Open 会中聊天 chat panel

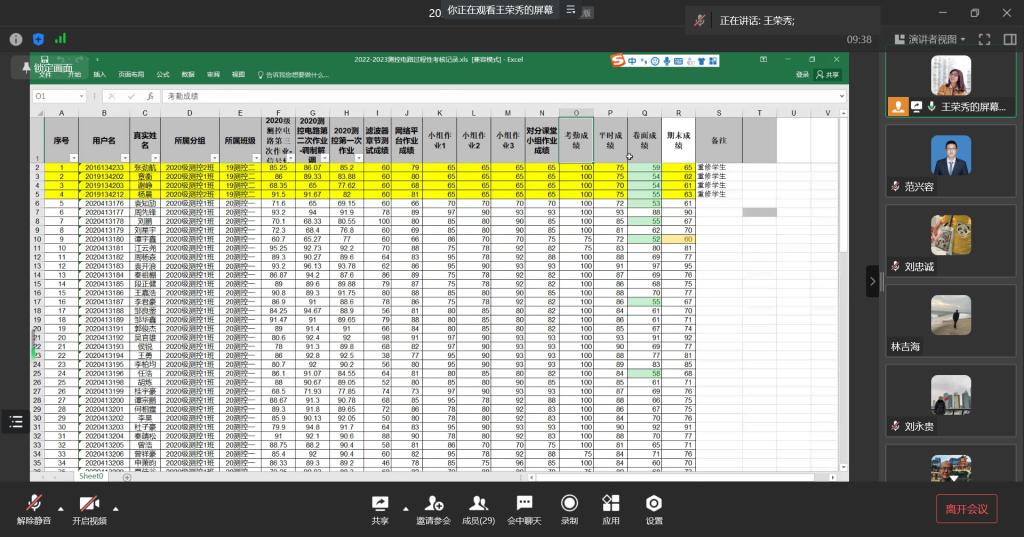[x=524, y=509]
